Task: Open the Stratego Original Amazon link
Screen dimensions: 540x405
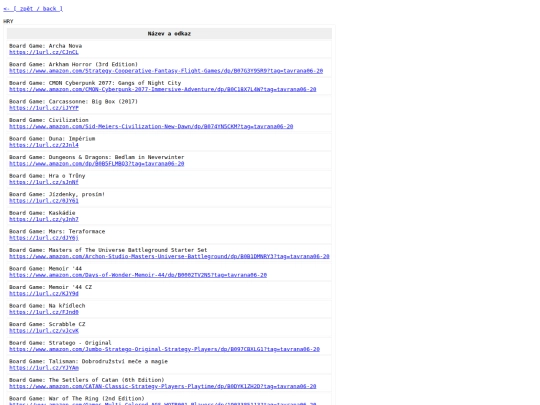Action: (164, 350)
